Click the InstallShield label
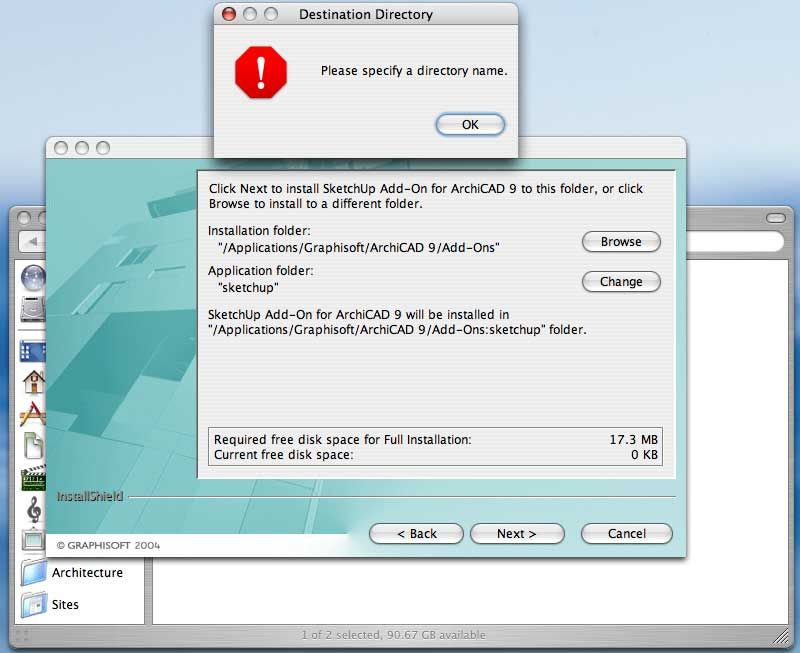The image size is (800, 653). tap(90, 496)
